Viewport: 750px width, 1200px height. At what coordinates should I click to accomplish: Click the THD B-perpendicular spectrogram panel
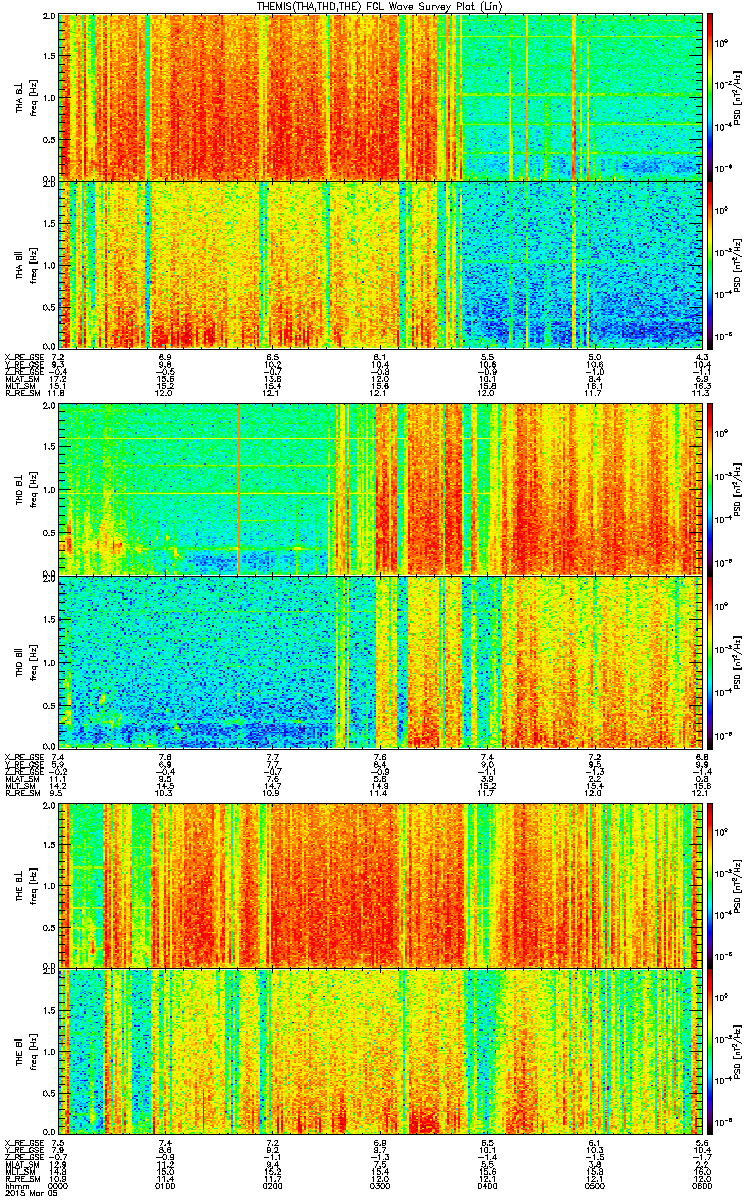click(x=380, y=489)
